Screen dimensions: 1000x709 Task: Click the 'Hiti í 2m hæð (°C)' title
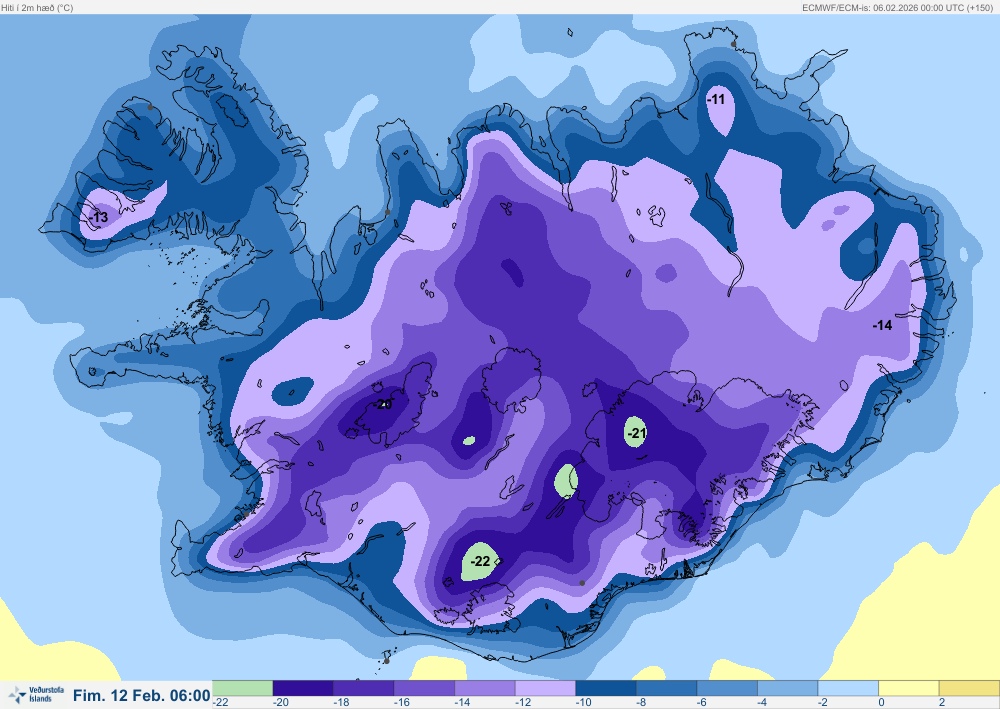pos(38,8)
